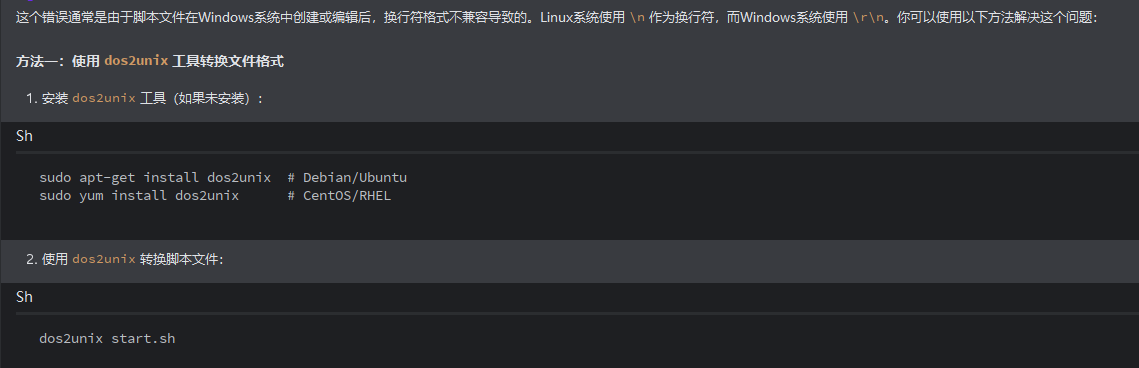Click the text "转换脚本文件" in step 2

[x=179, y=259]
